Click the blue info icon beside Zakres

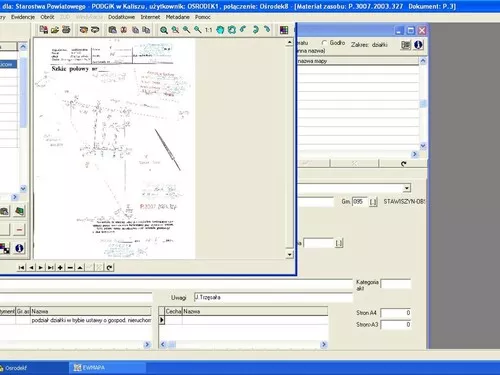[x=418, y=45]
